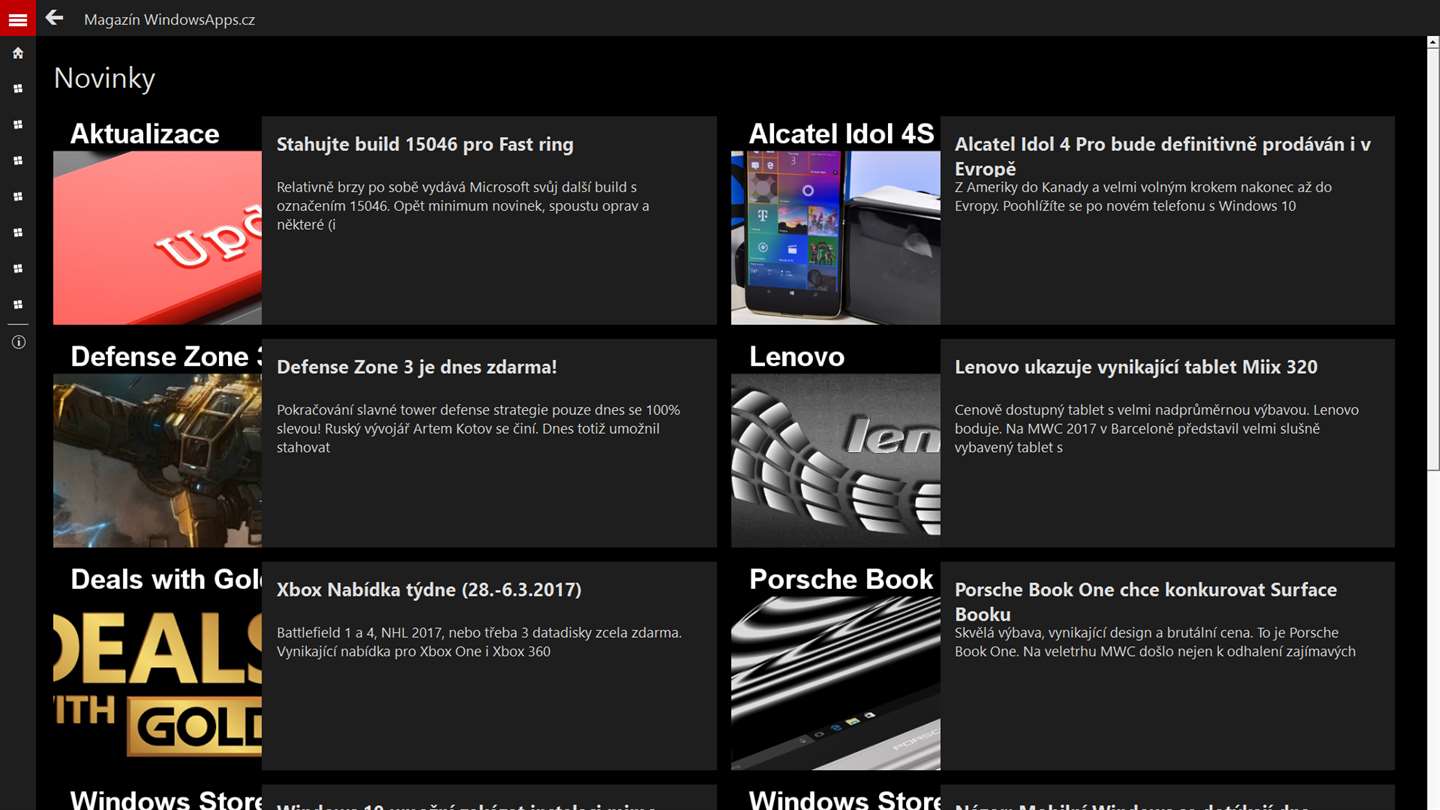
Task: Go back with the arrow icon
Action: (x=54, y=18)
